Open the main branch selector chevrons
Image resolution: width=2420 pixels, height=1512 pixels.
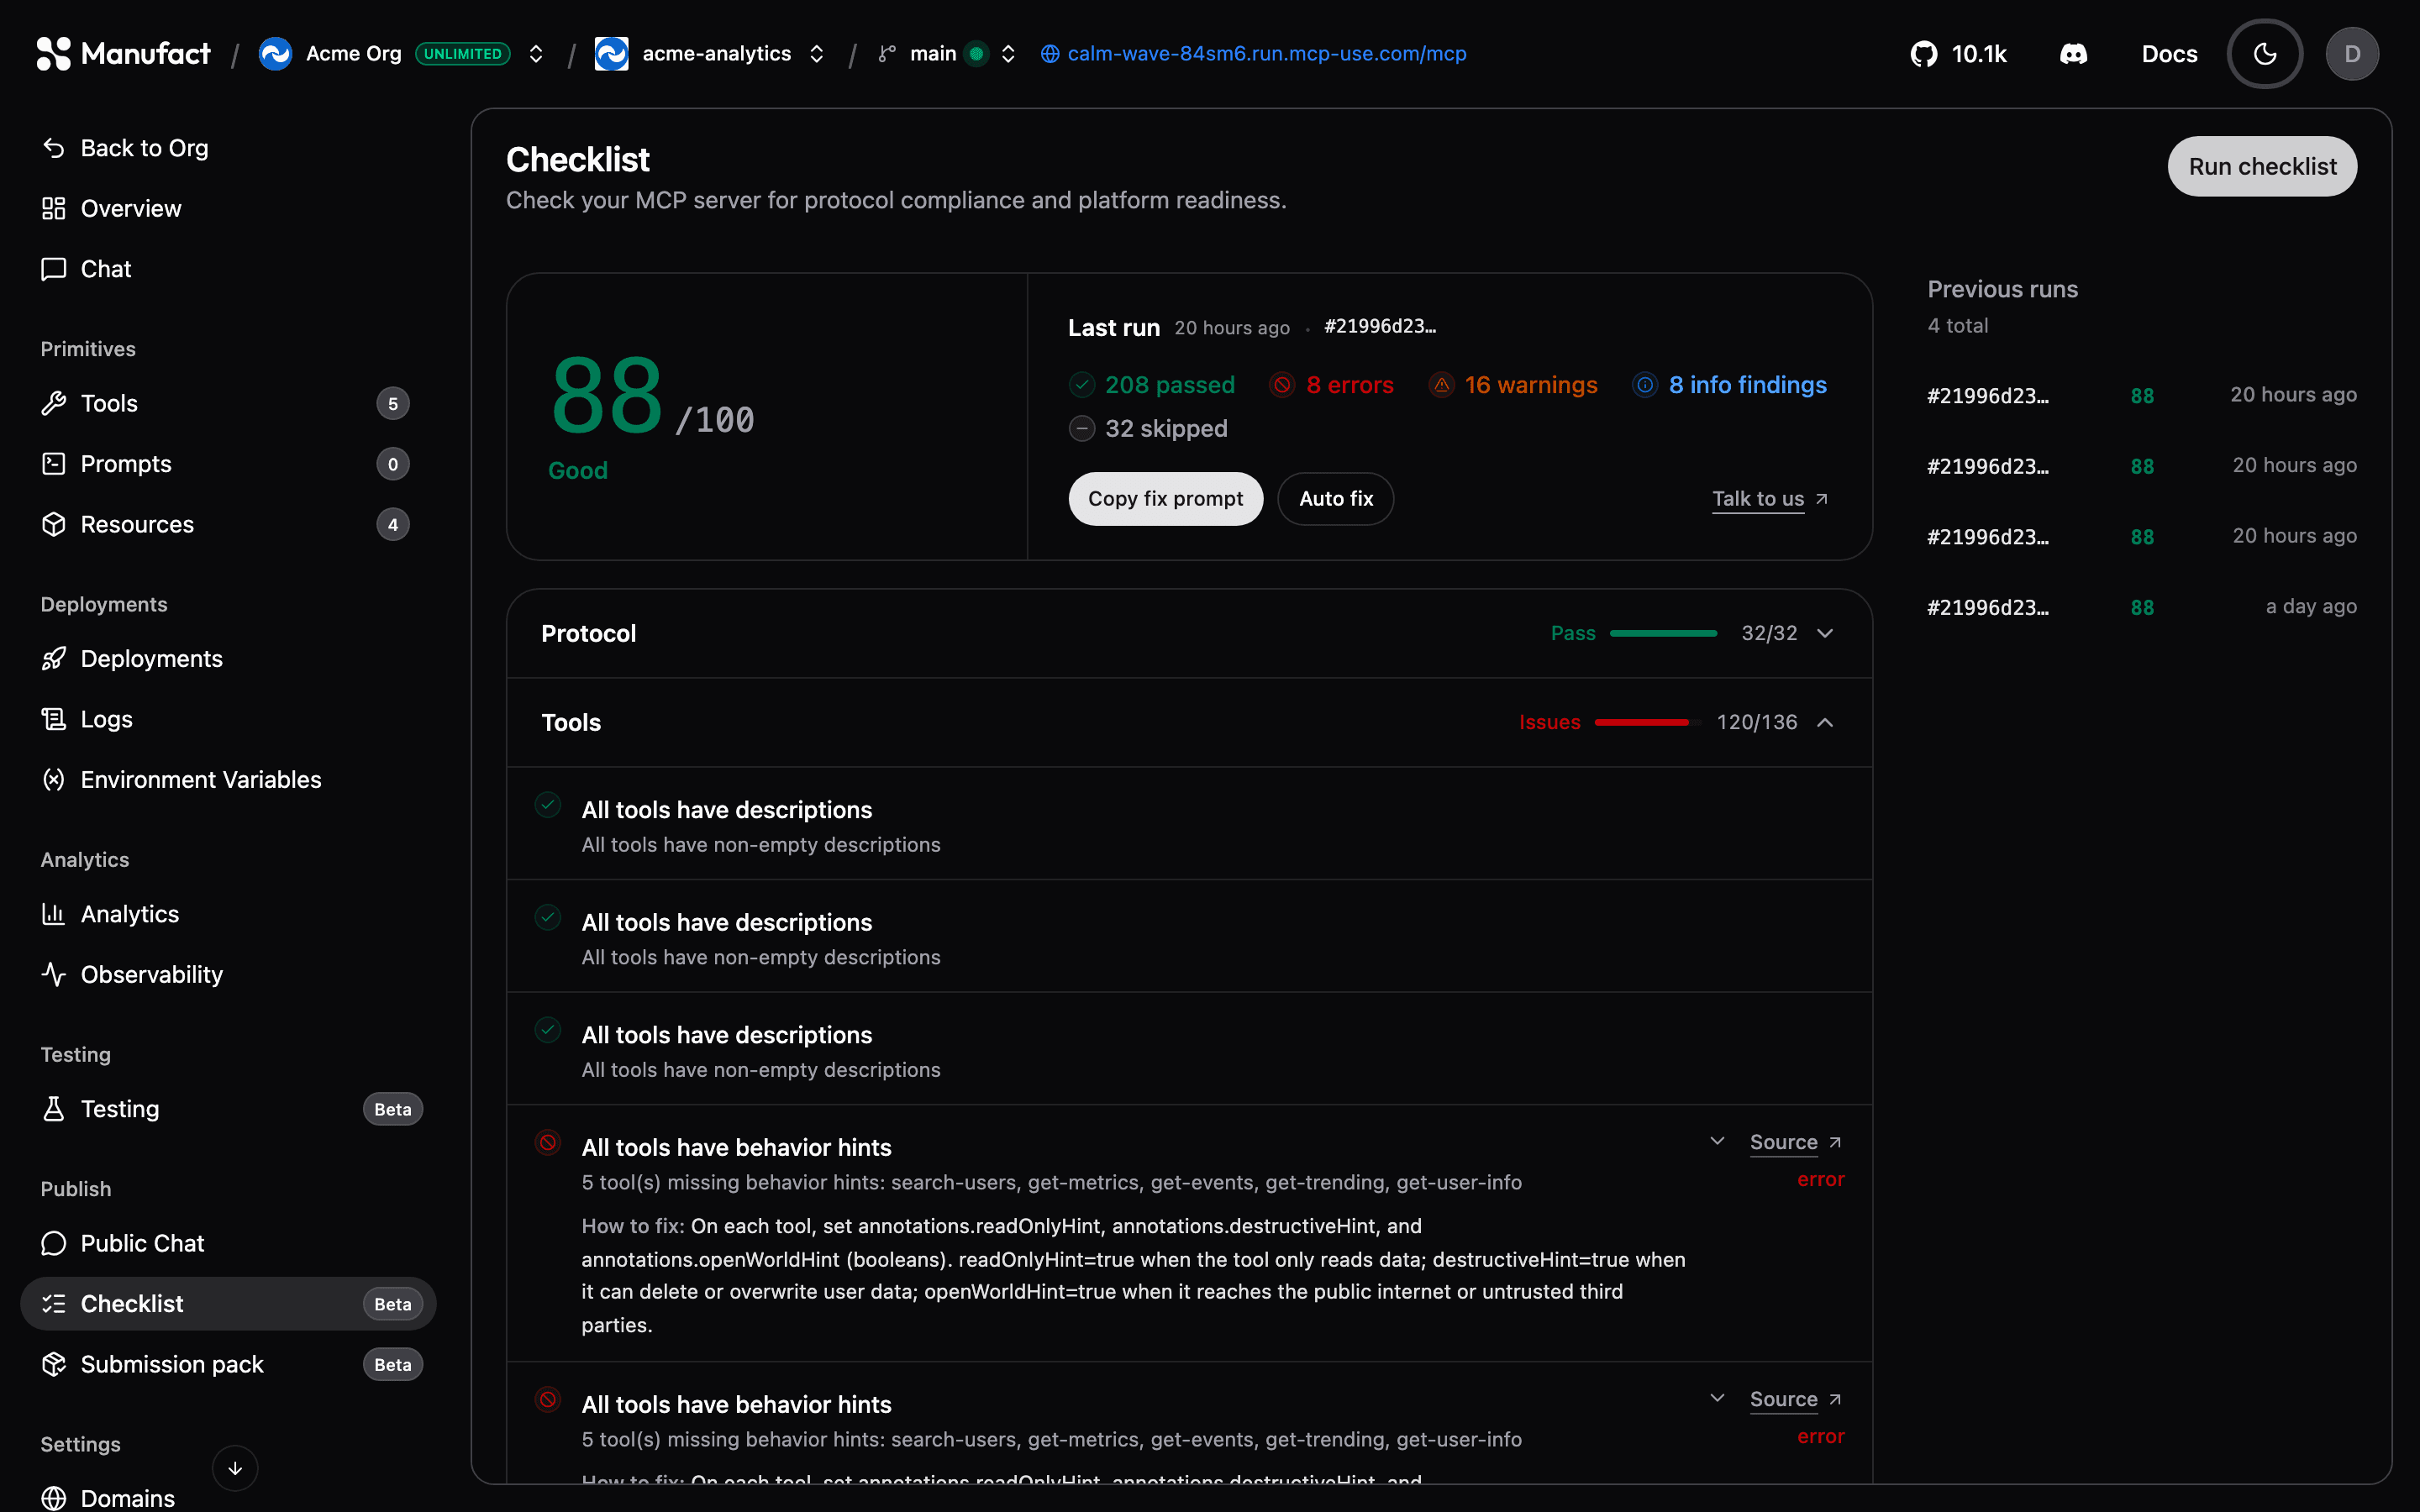[x=1008, y=54]
